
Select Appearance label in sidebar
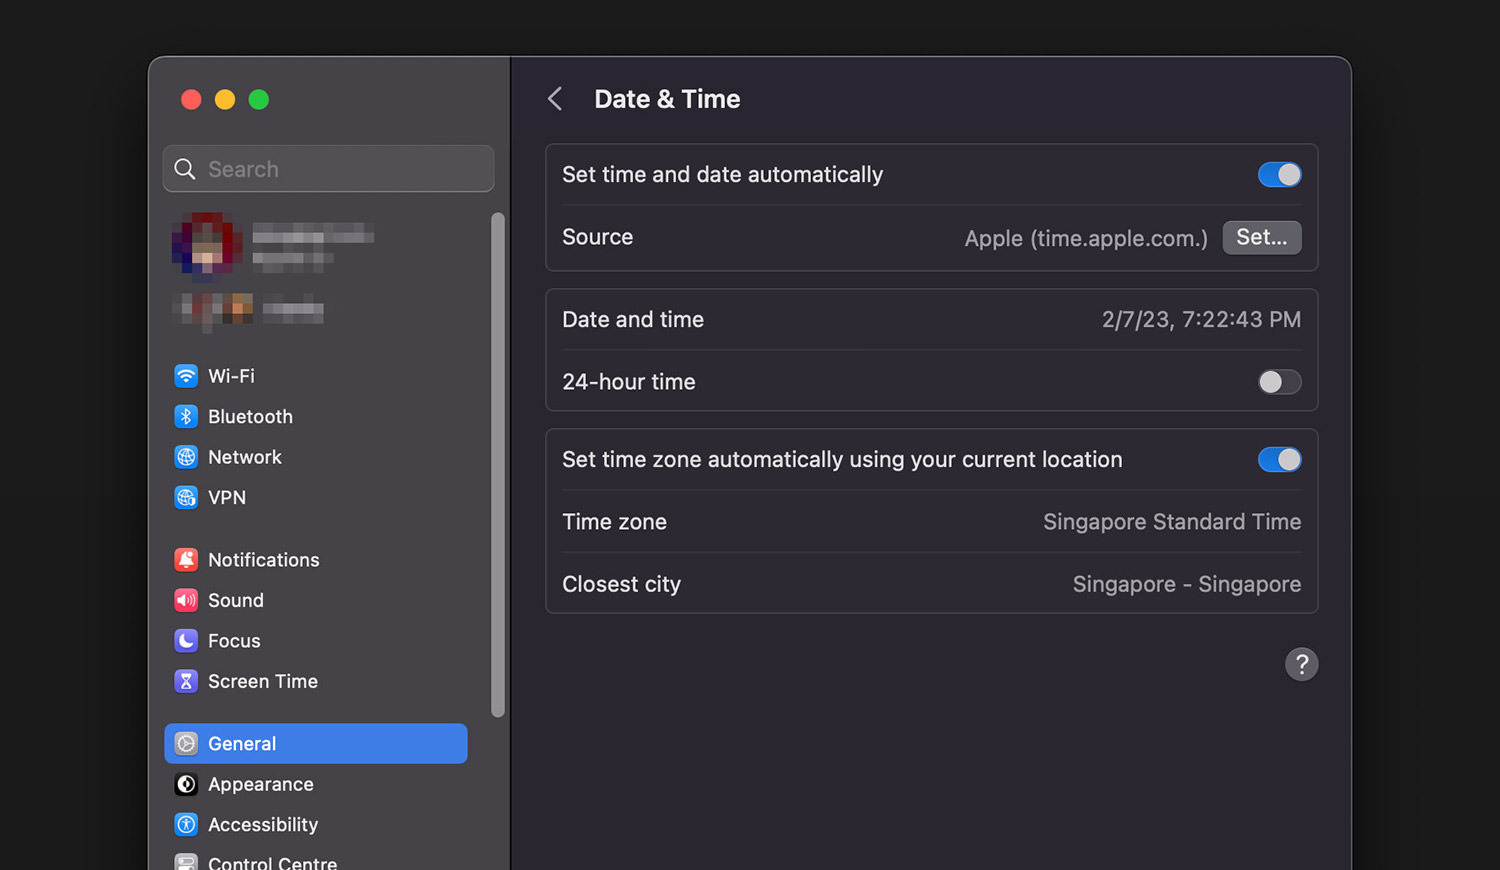pos(261,784)
